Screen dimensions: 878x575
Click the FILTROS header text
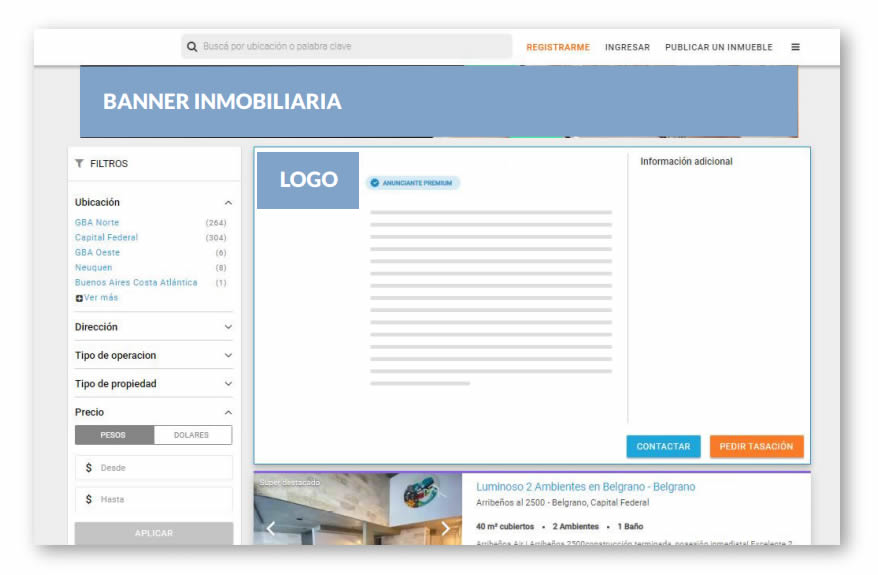[109, 163]
